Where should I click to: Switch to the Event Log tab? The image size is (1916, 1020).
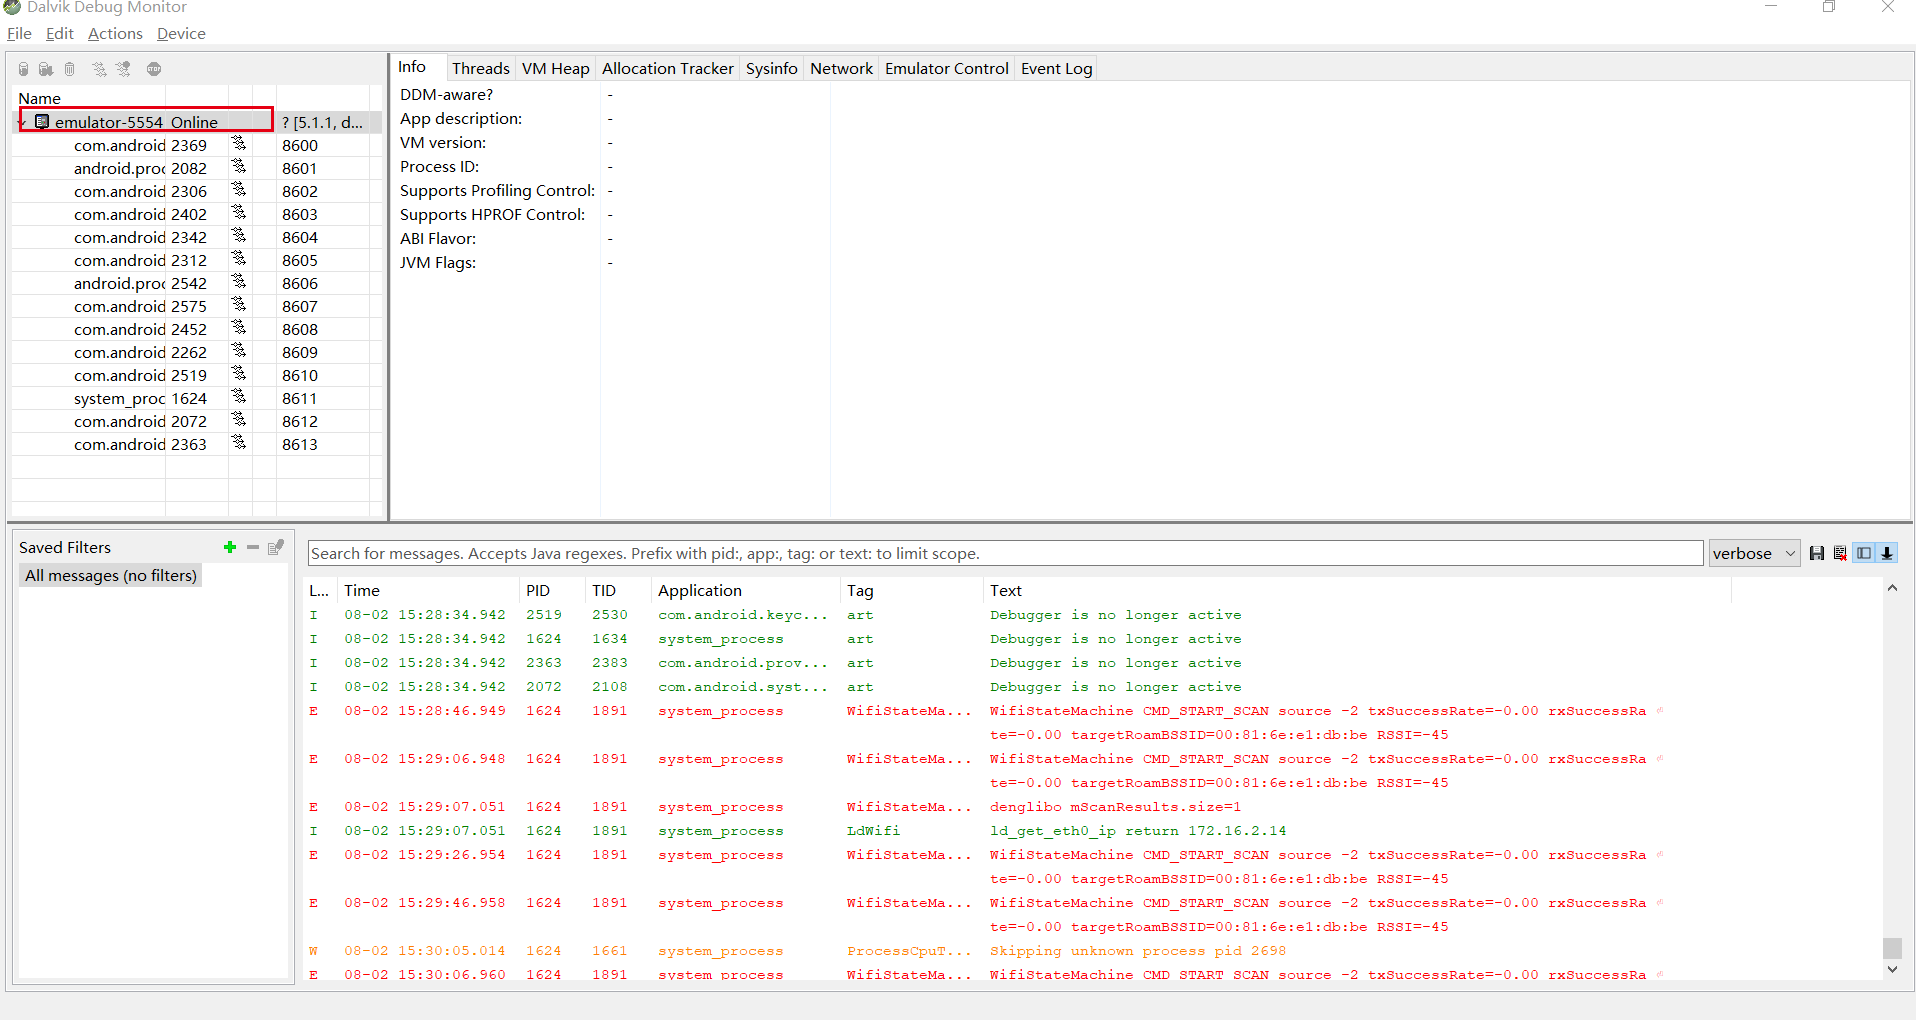click(x=1056, y=68)
